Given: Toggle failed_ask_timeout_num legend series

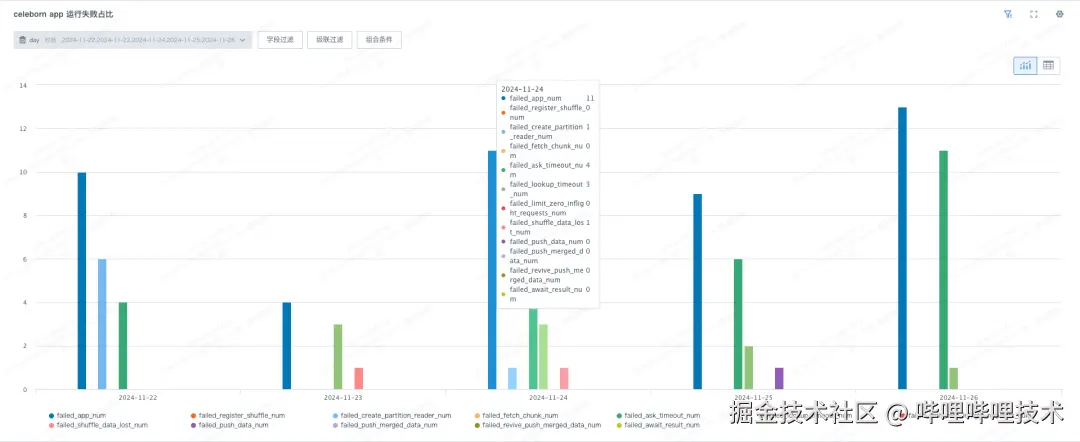Looking at the screenshot, I should [x=658, y=416].
